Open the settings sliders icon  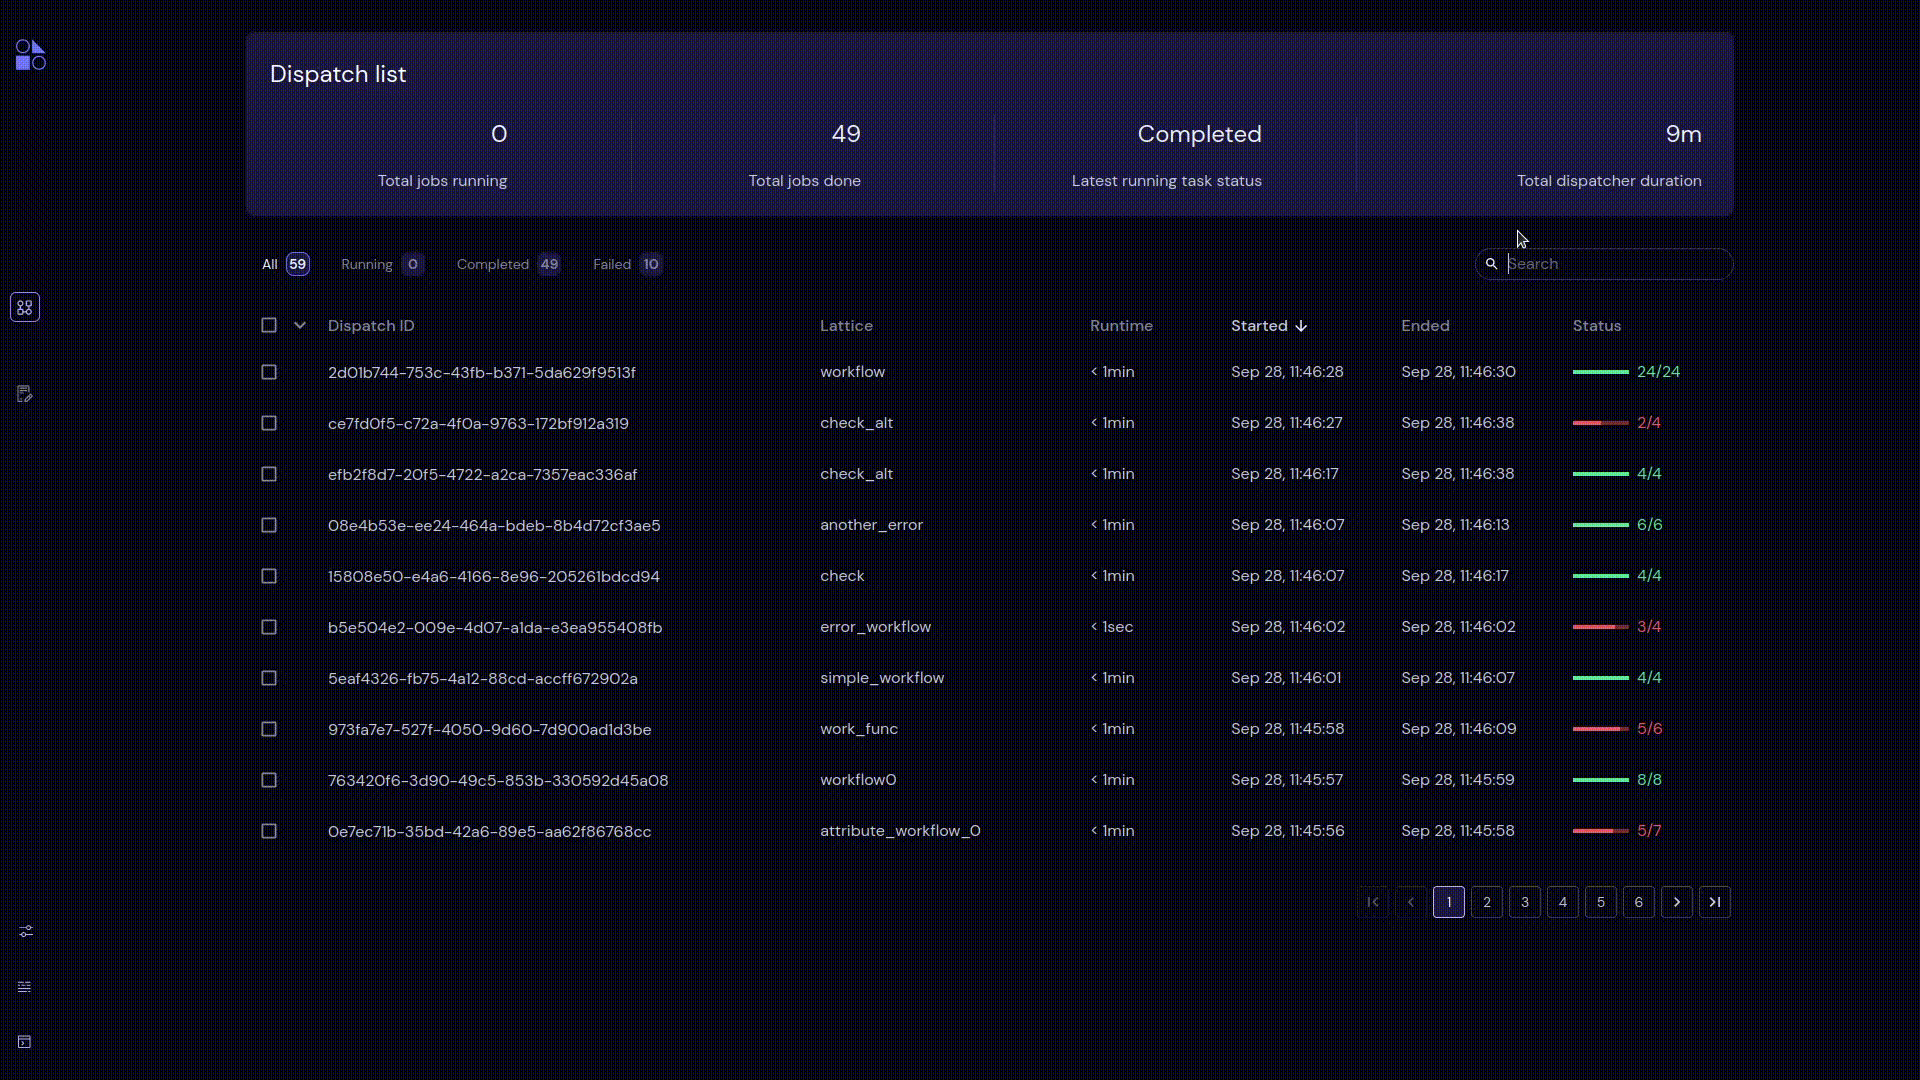pos(26,931)
